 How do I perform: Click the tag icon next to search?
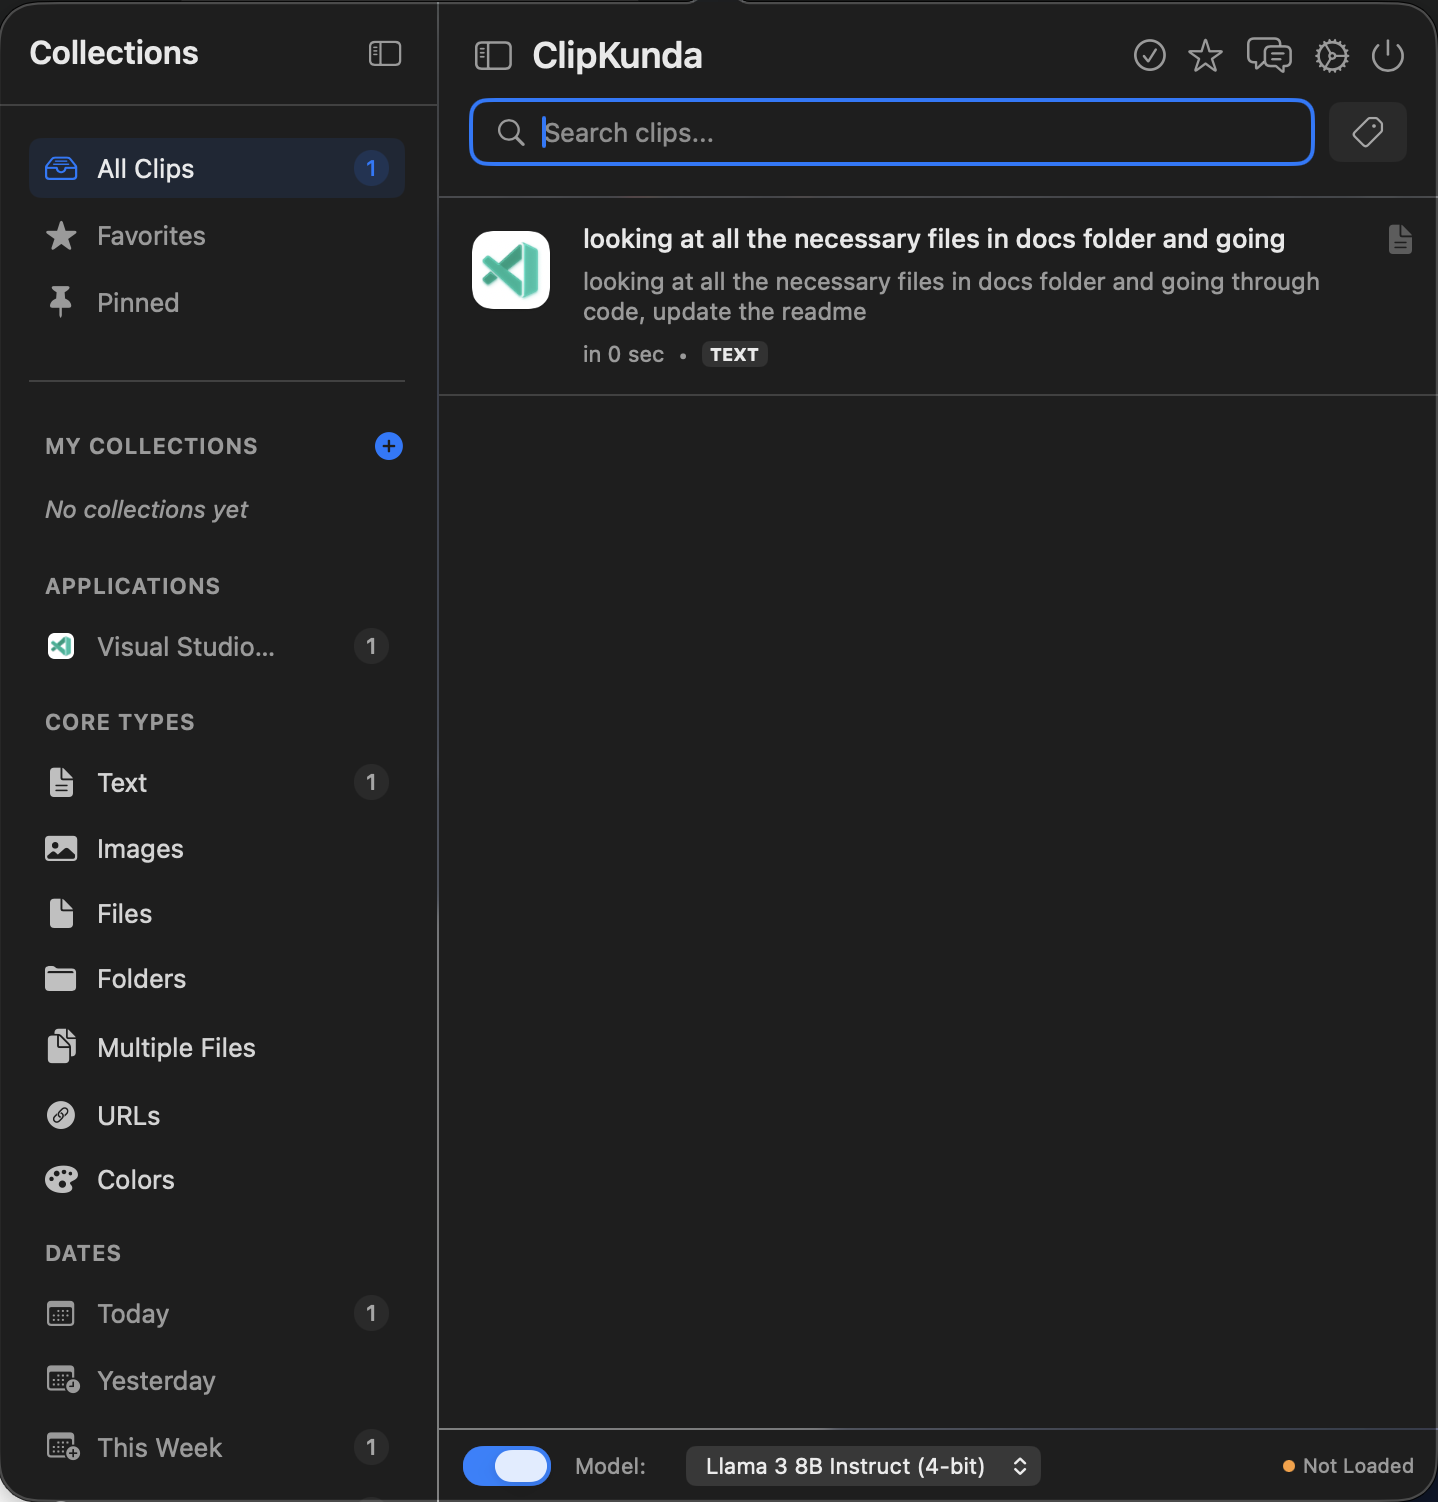[1367, 131]
